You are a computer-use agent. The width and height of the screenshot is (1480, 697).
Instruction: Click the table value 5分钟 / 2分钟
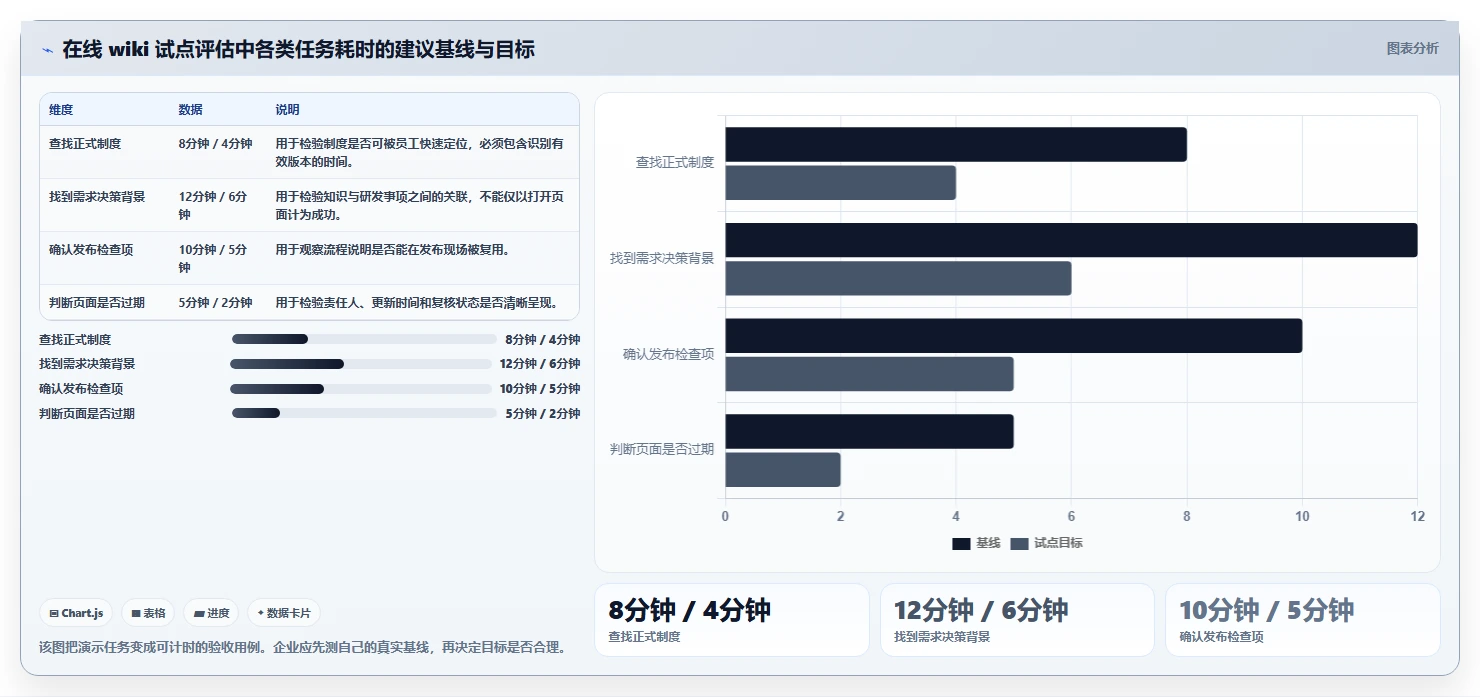click(x=215, y=303)
